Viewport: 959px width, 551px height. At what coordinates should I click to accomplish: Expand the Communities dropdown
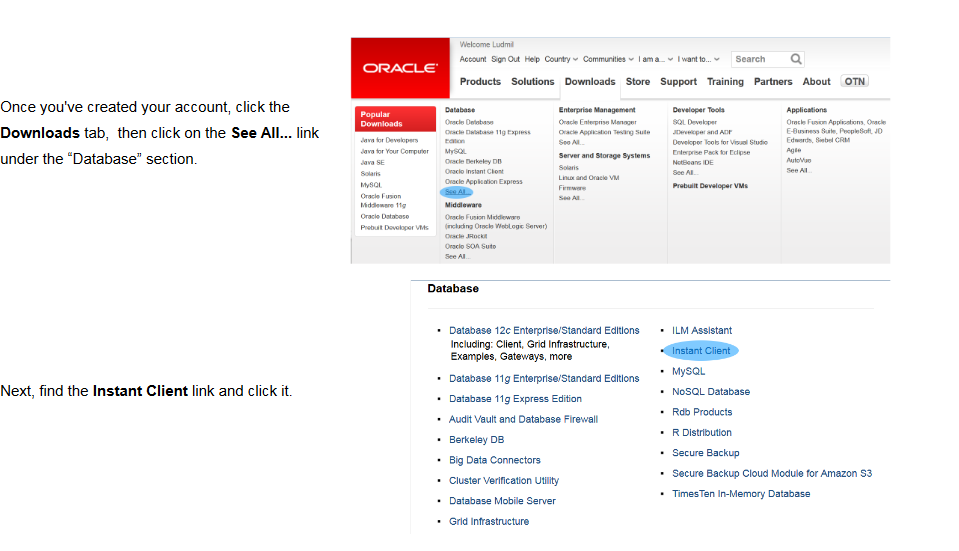tap(608, 59)
